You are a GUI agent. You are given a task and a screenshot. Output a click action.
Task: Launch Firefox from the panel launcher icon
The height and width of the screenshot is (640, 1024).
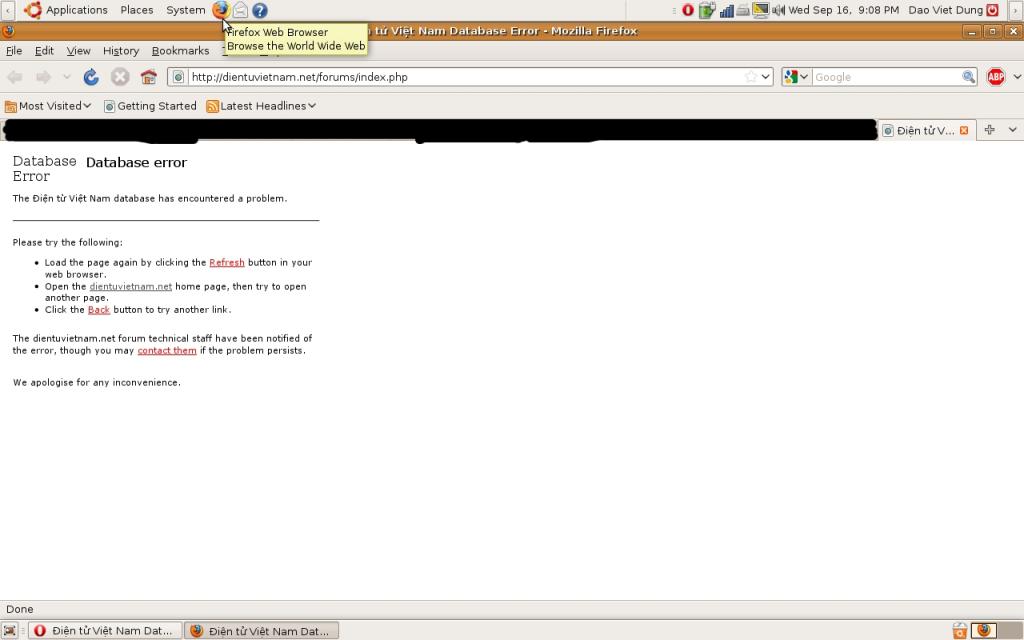click(221, 10)
